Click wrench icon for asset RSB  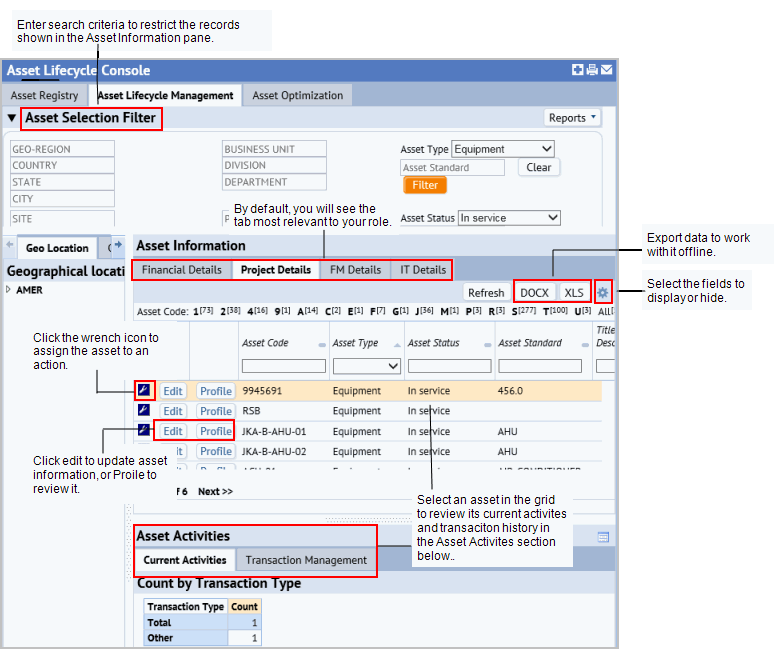pyautogui.click(x=144, y=410)
